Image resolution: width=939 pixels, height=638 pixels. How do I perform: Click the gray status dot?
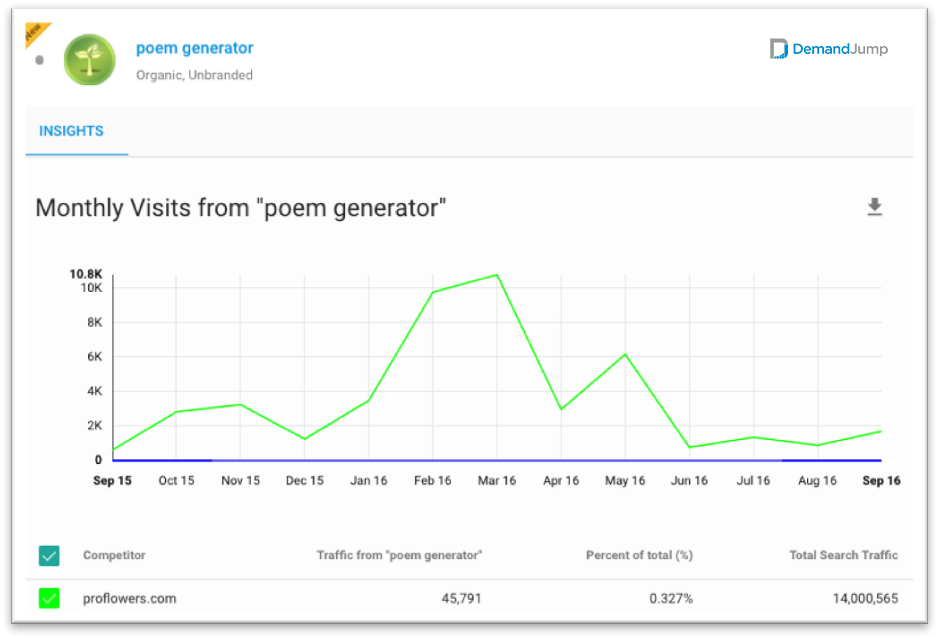click(40, 60)
